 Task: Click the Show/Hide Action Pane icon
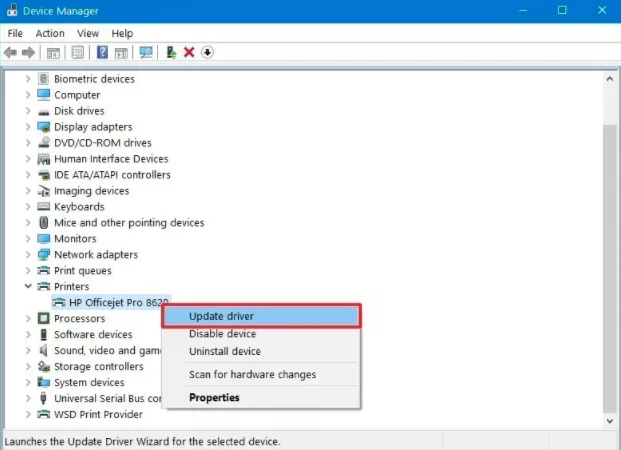(121, 52)
